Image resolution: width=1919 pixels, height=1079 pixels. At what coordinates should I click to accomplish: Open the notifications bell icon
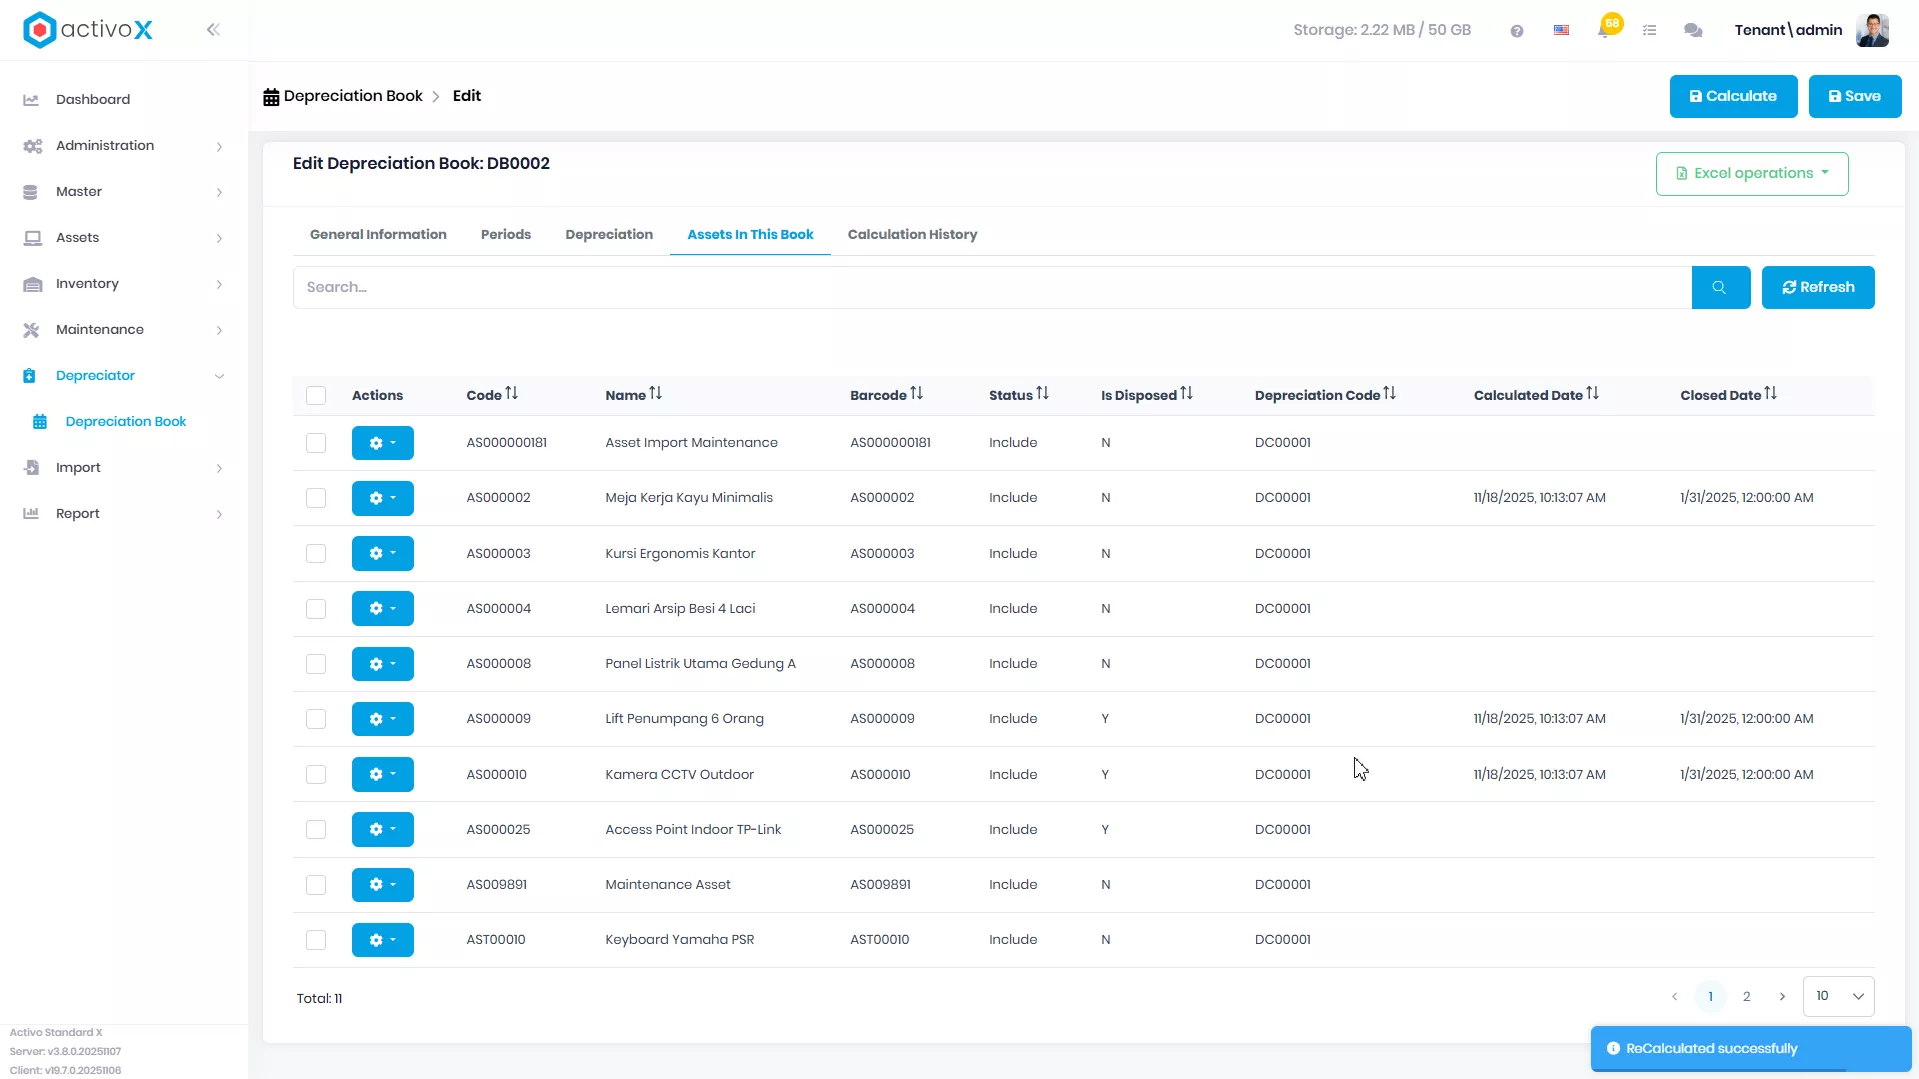1605,29
